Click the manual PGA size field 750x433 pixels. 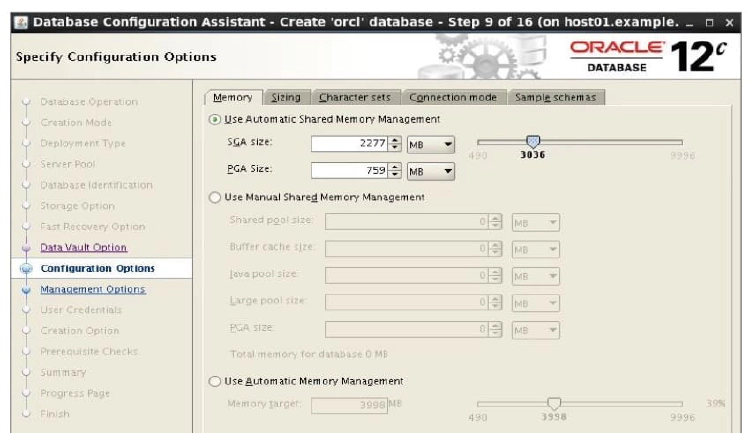pyautogui.click(x=407, y=329)
